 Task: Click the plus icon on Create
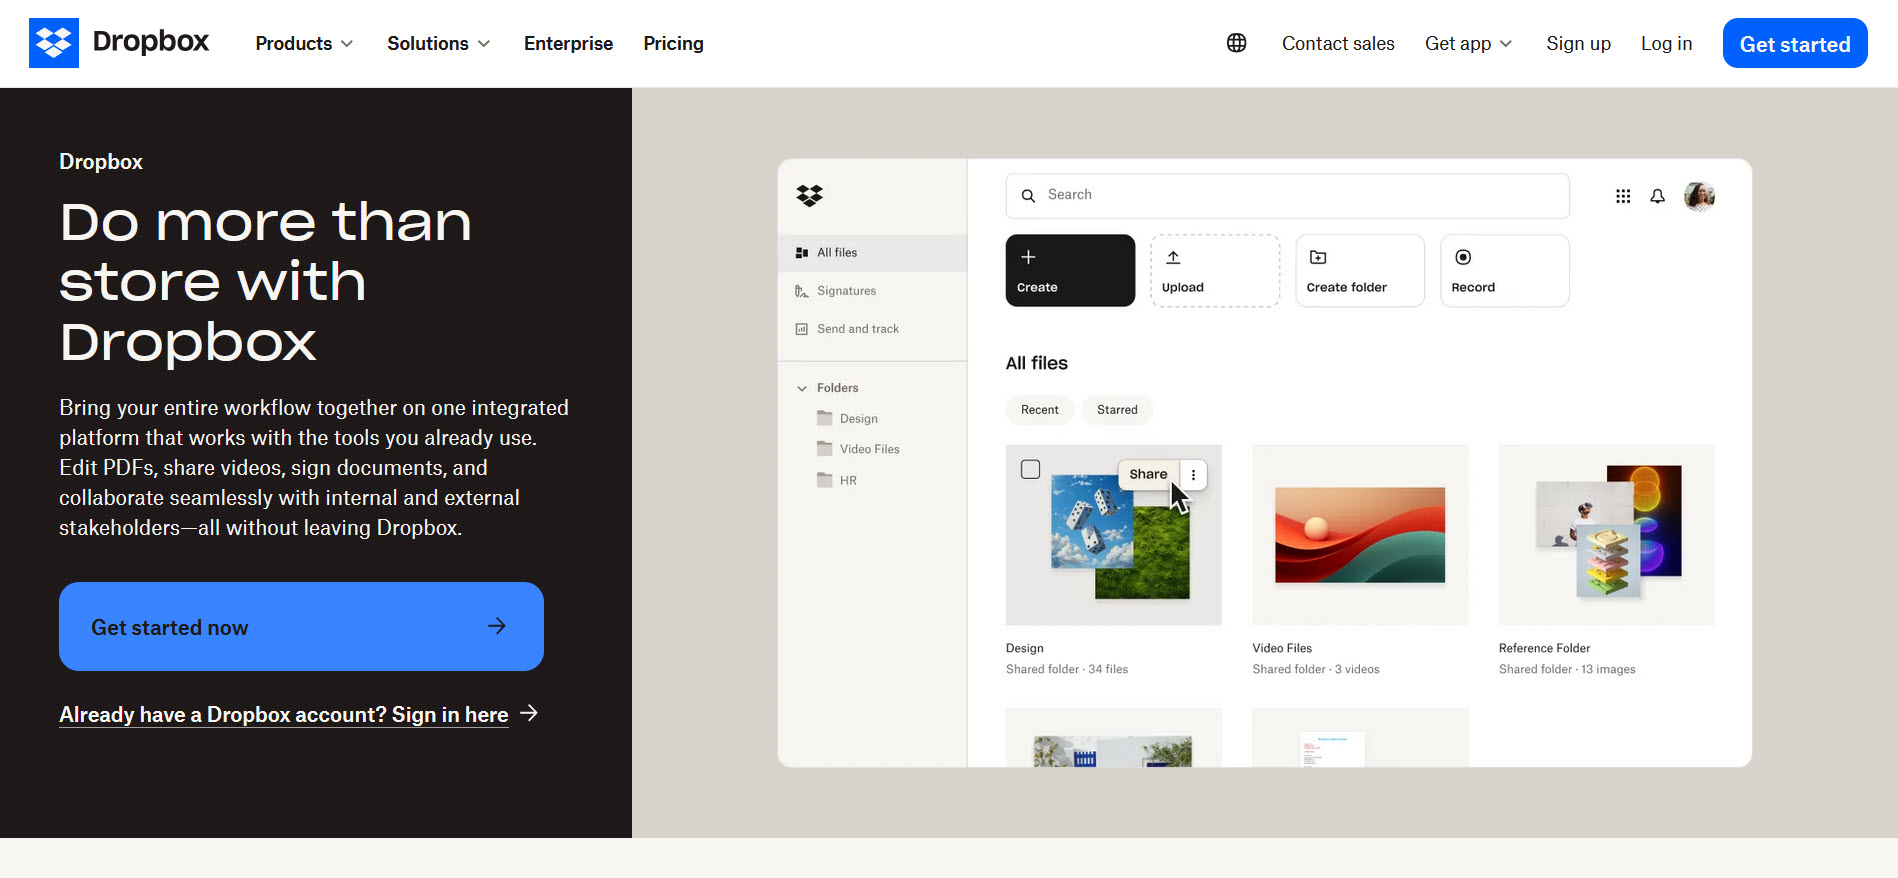click(1028, 257)
